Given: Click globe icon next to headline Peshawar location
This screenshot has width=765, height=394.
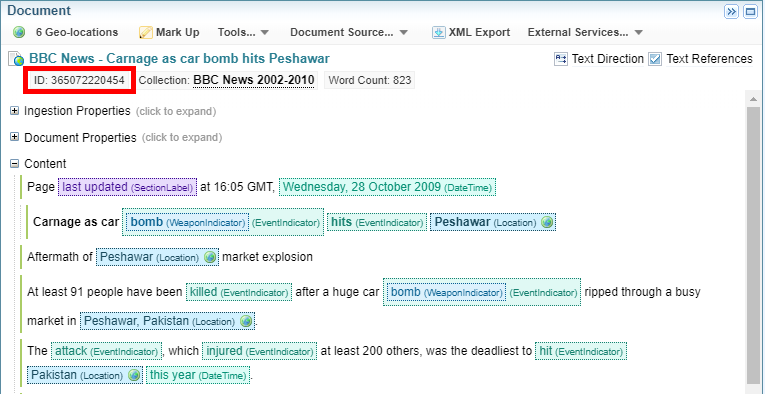Looking at the screenshot, I should point(547,222).
